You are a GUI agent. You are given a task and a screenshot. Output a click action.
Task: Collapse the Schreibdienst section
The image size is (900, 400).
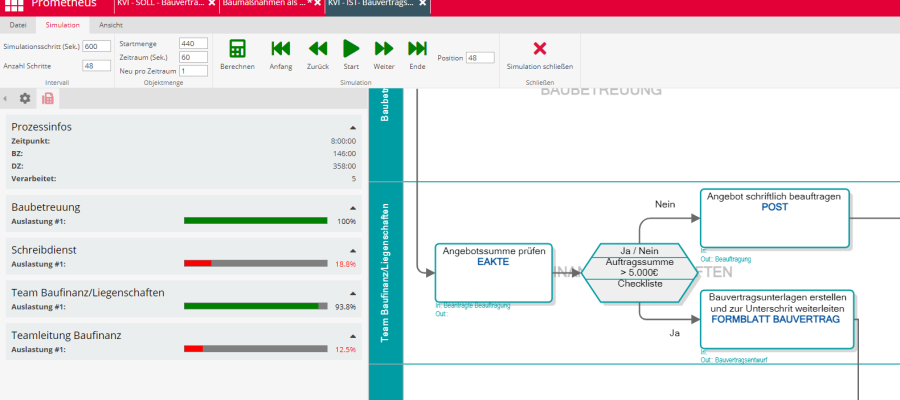tap(353, 251)
